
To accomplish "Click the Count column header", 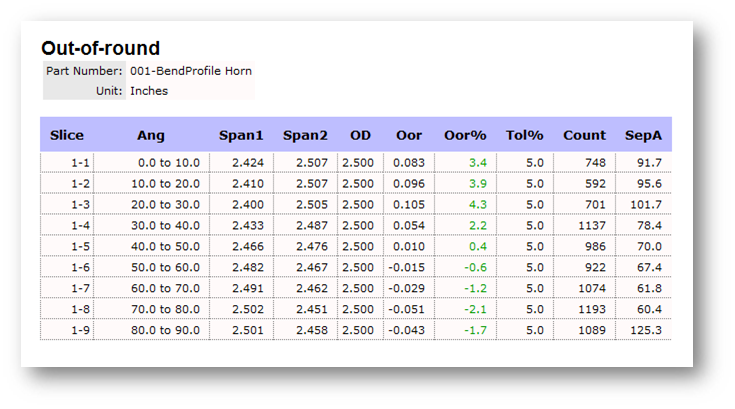I will click(x=584, y=135).
